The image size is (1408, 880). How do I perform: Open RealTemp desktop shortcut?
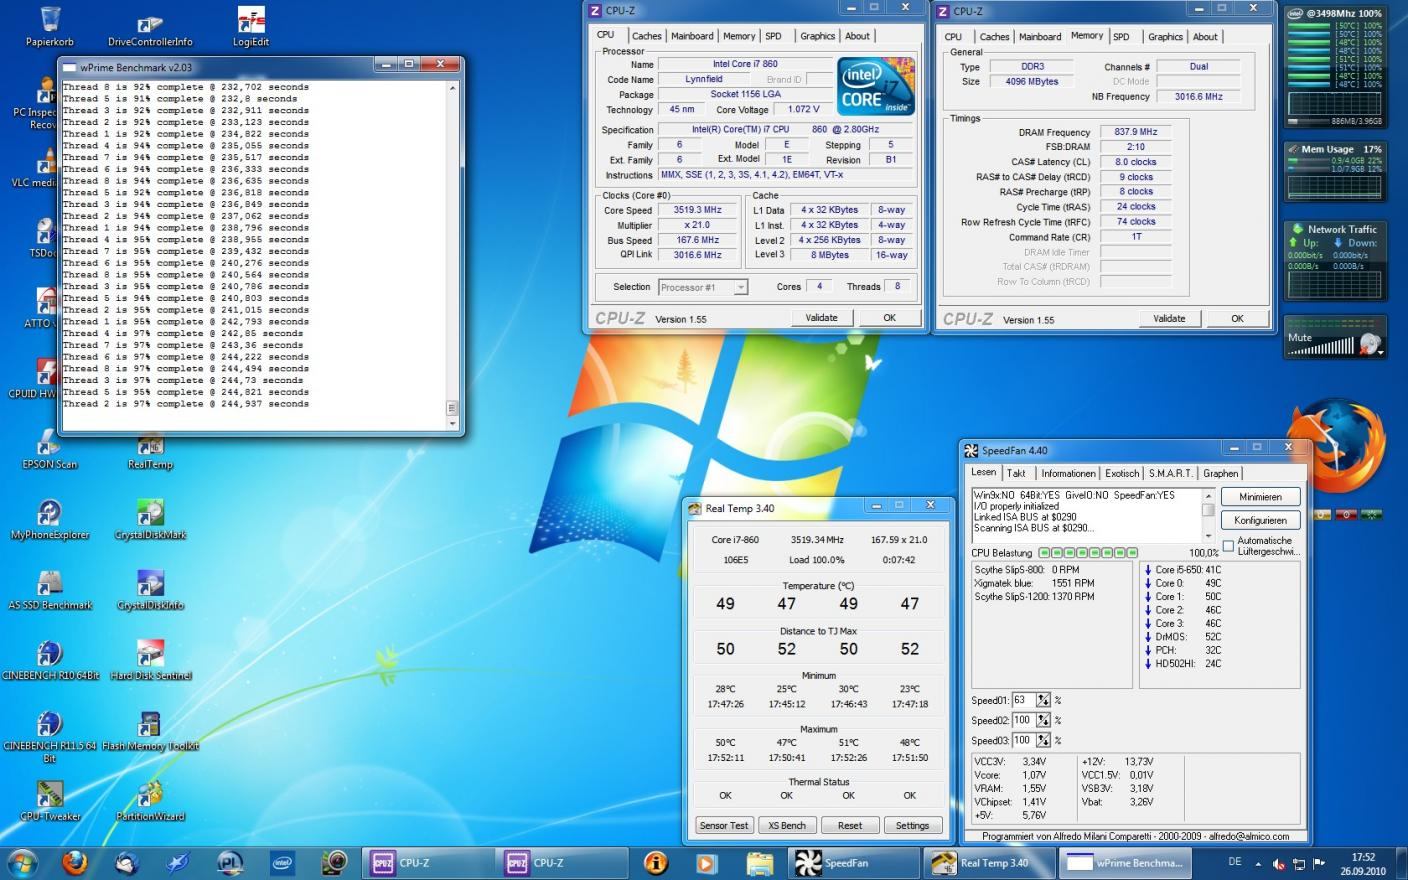point(150,452)
